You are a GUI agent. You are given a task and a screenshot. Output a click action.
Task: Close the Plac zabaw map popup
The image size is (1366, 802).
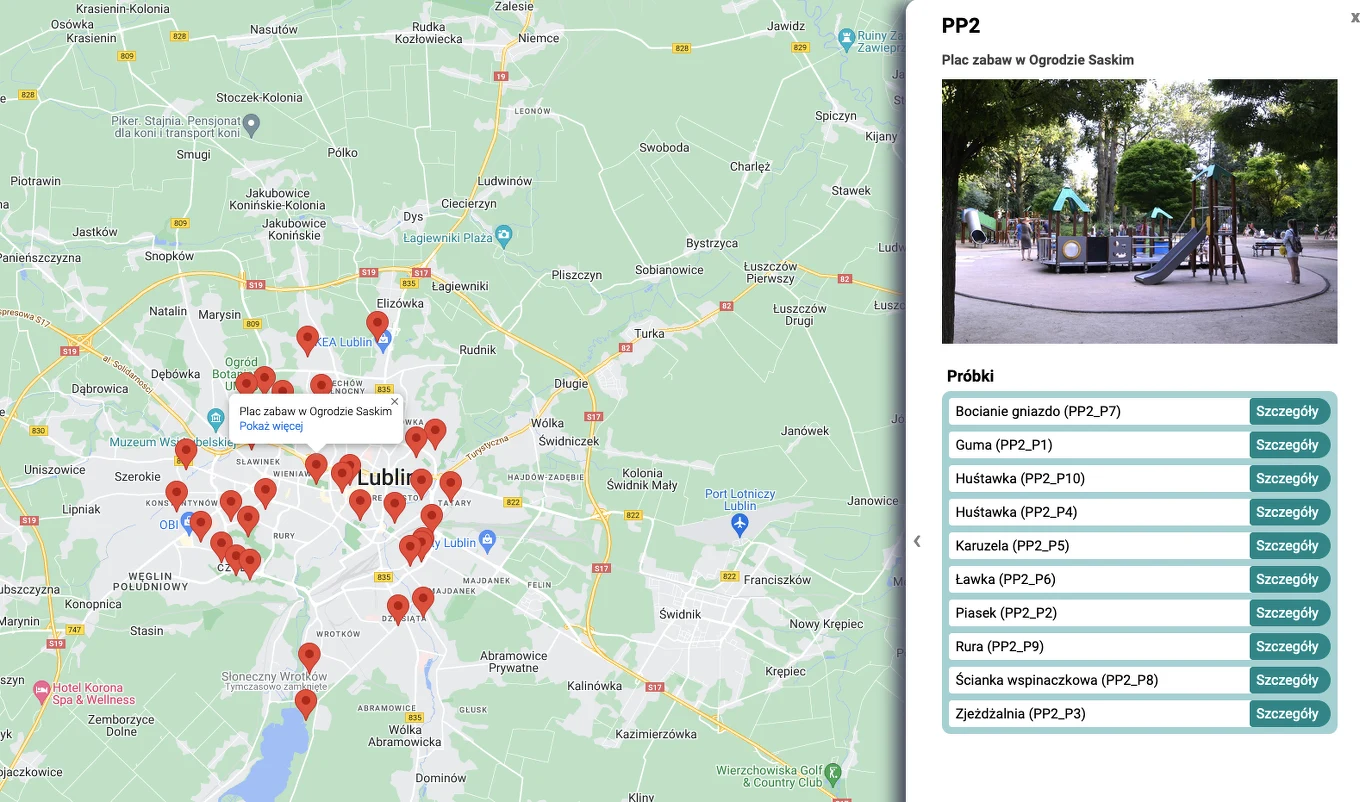(394, 401)
